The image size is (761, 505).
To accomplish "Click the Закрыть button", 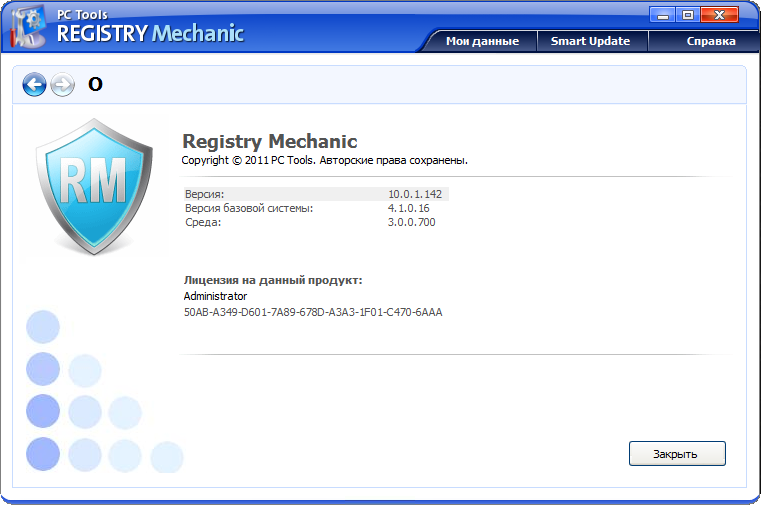I will click(677, 454).
